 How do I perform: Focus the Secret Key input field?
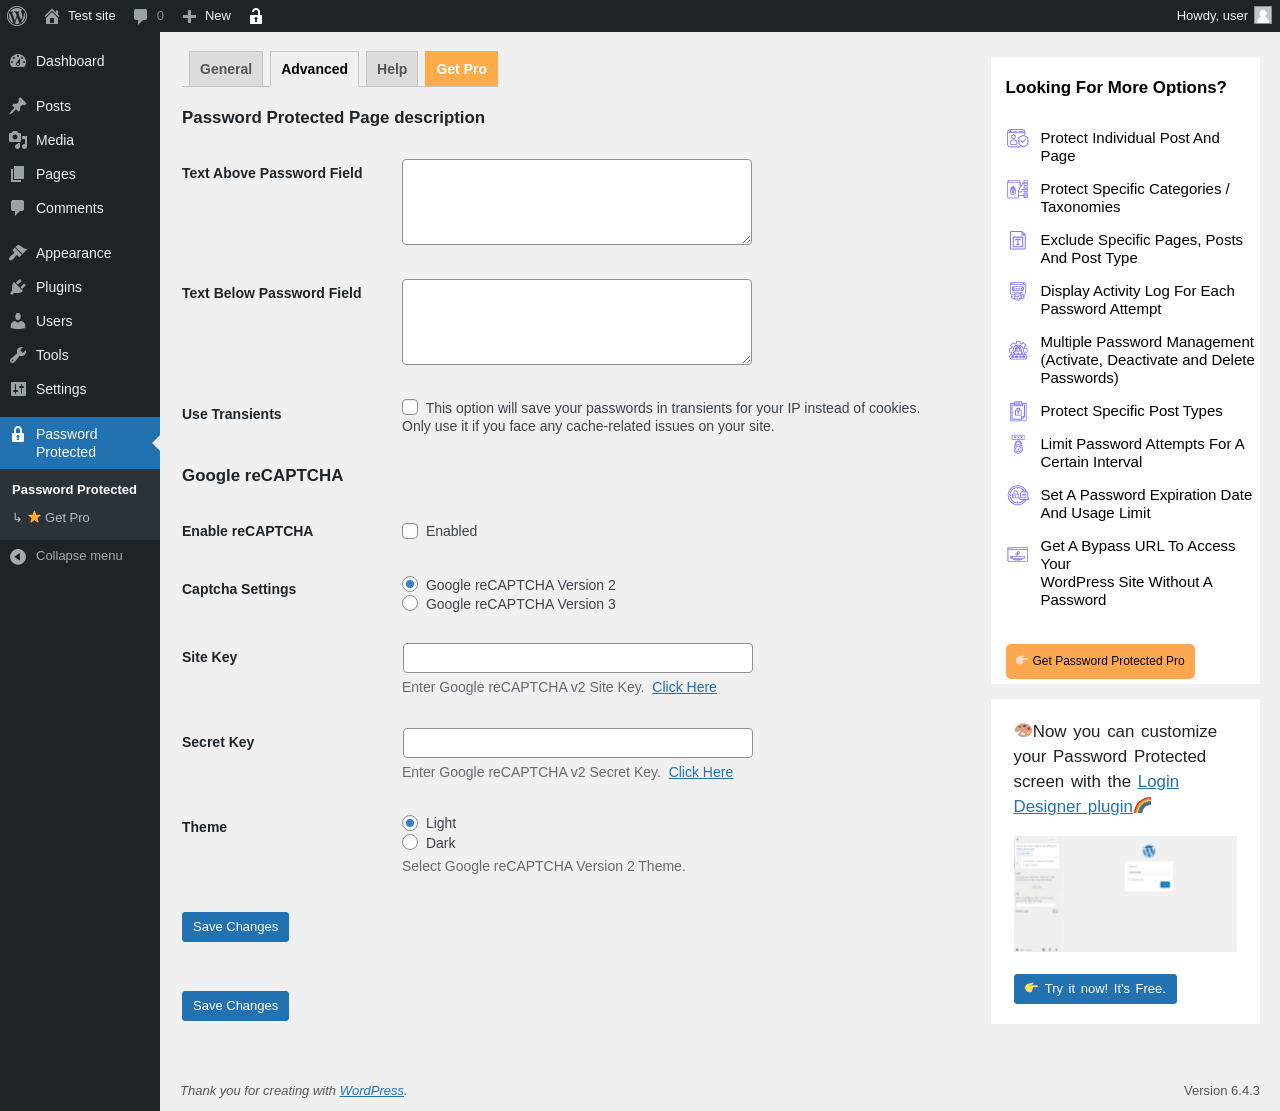coord(578,743)
